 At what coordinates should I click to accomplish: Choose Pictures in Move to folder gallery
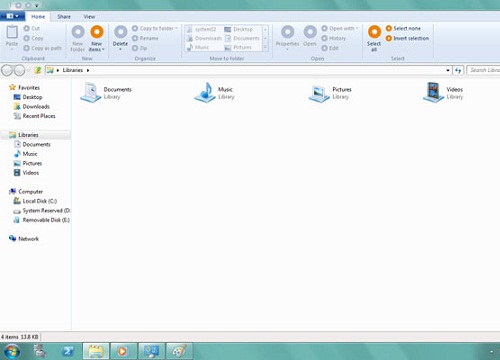pyautogui.click(x=238, y=47)
